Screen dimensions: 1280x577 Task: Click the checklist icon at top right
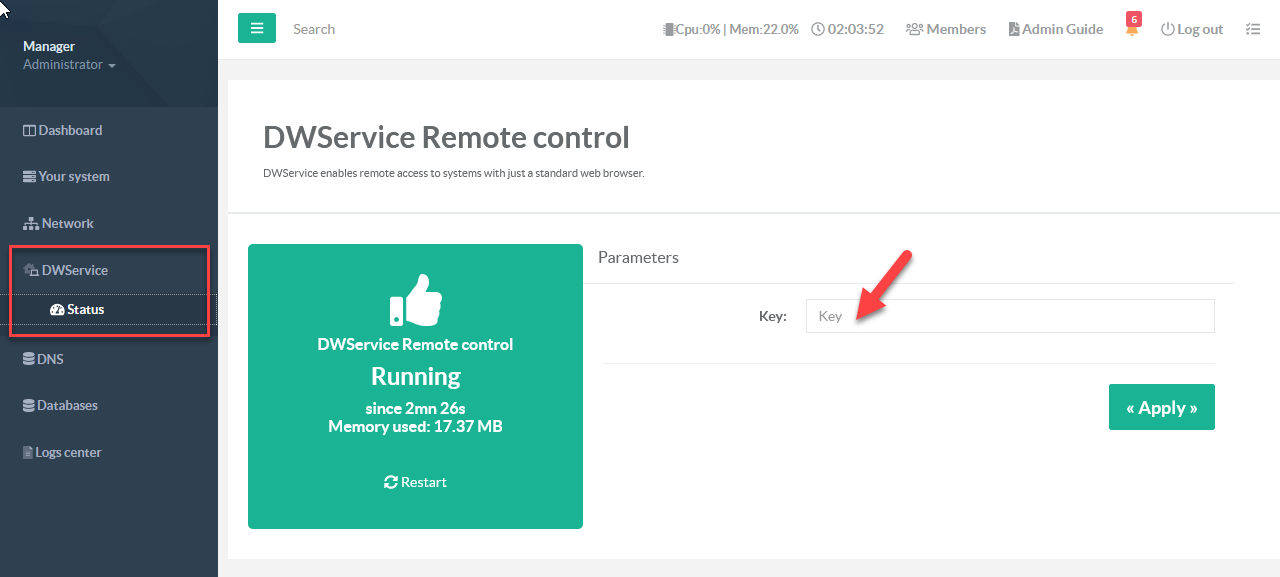(x=1253, y=29)
